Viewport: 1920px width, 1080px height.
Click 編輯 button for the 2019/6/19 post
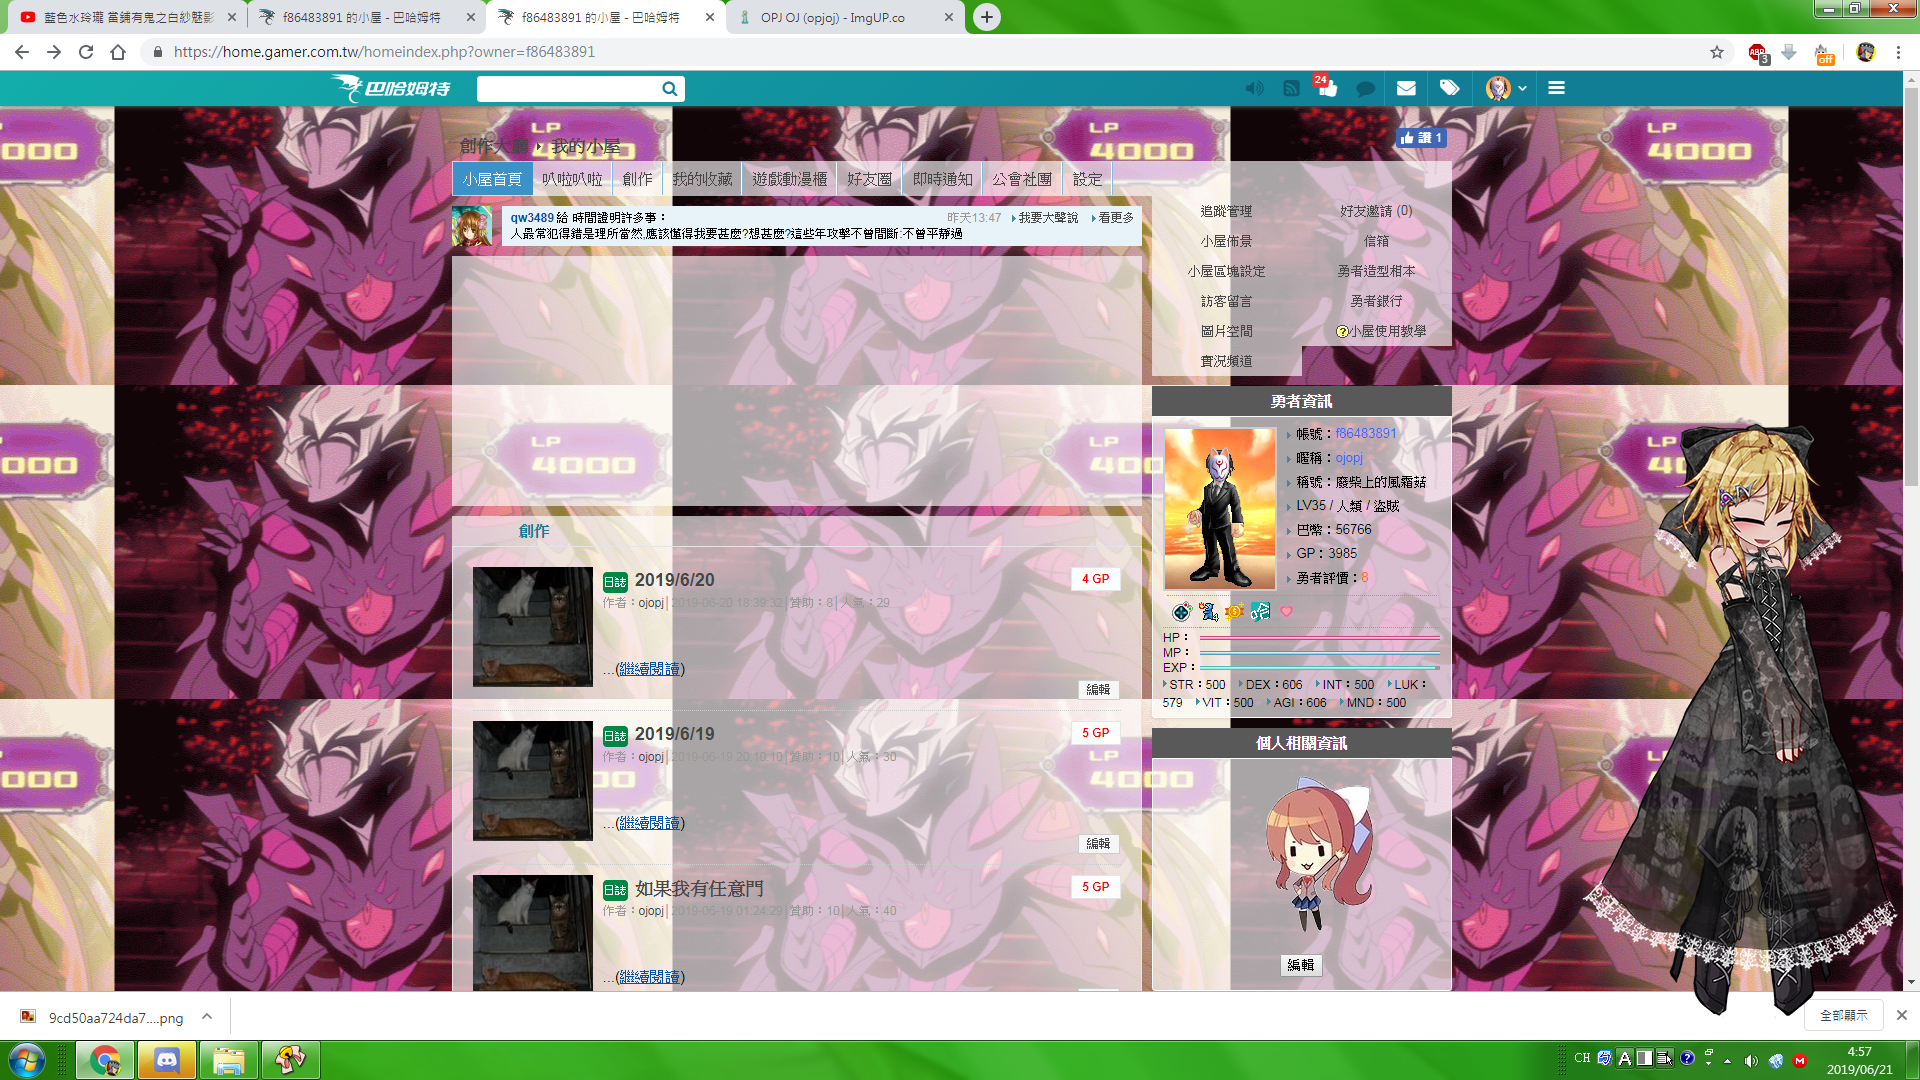click(1098, 844)
